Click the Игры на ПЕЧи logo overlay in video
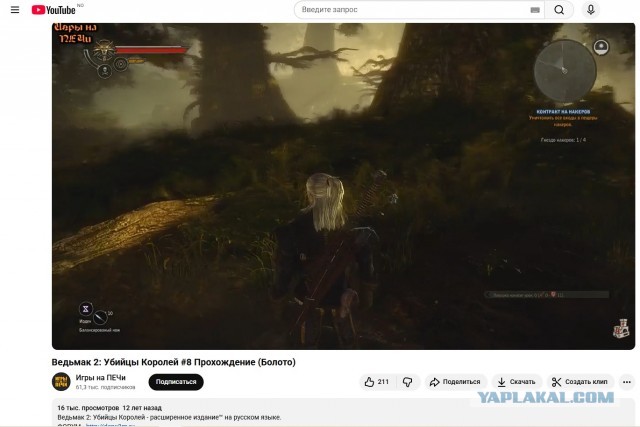The height and width of the screenshot is (427, 640). point(76,33)
